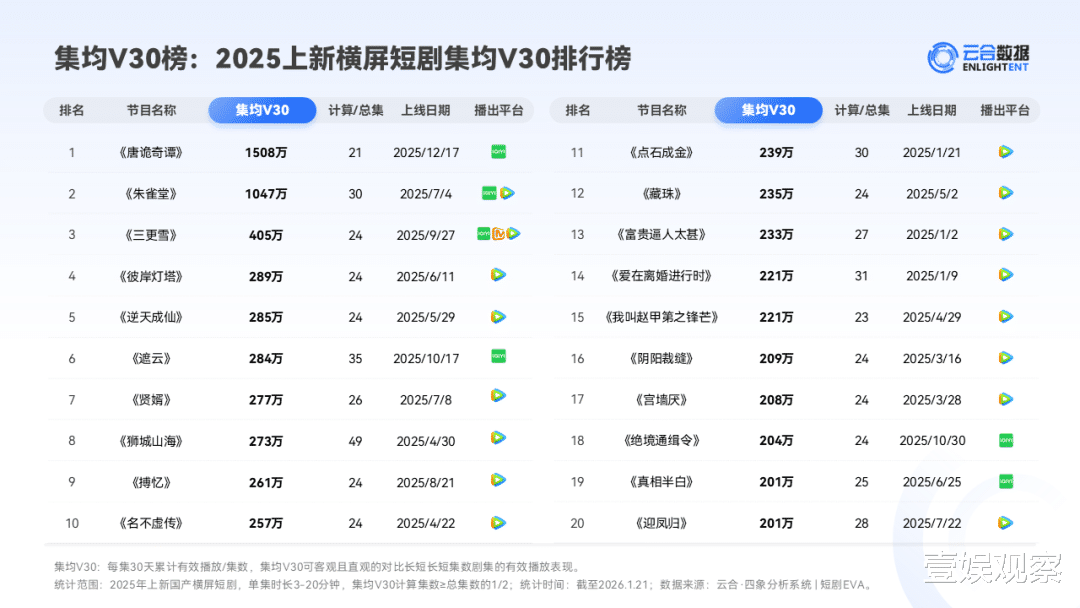Screen dimensions: 1080x608
Task: Click the Tencent Video icon for 《迎凤归》
Action: pos(1006,523)
